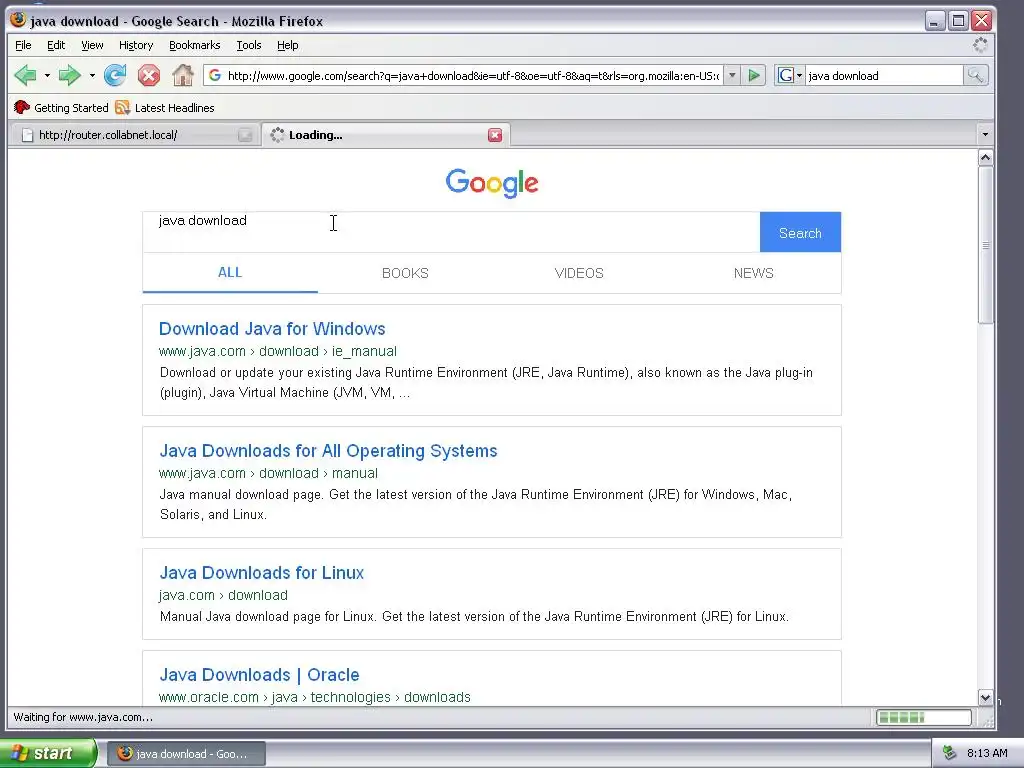
Task: Click the blue Search button
Action: pyautogui.click(x=800, y=232)
